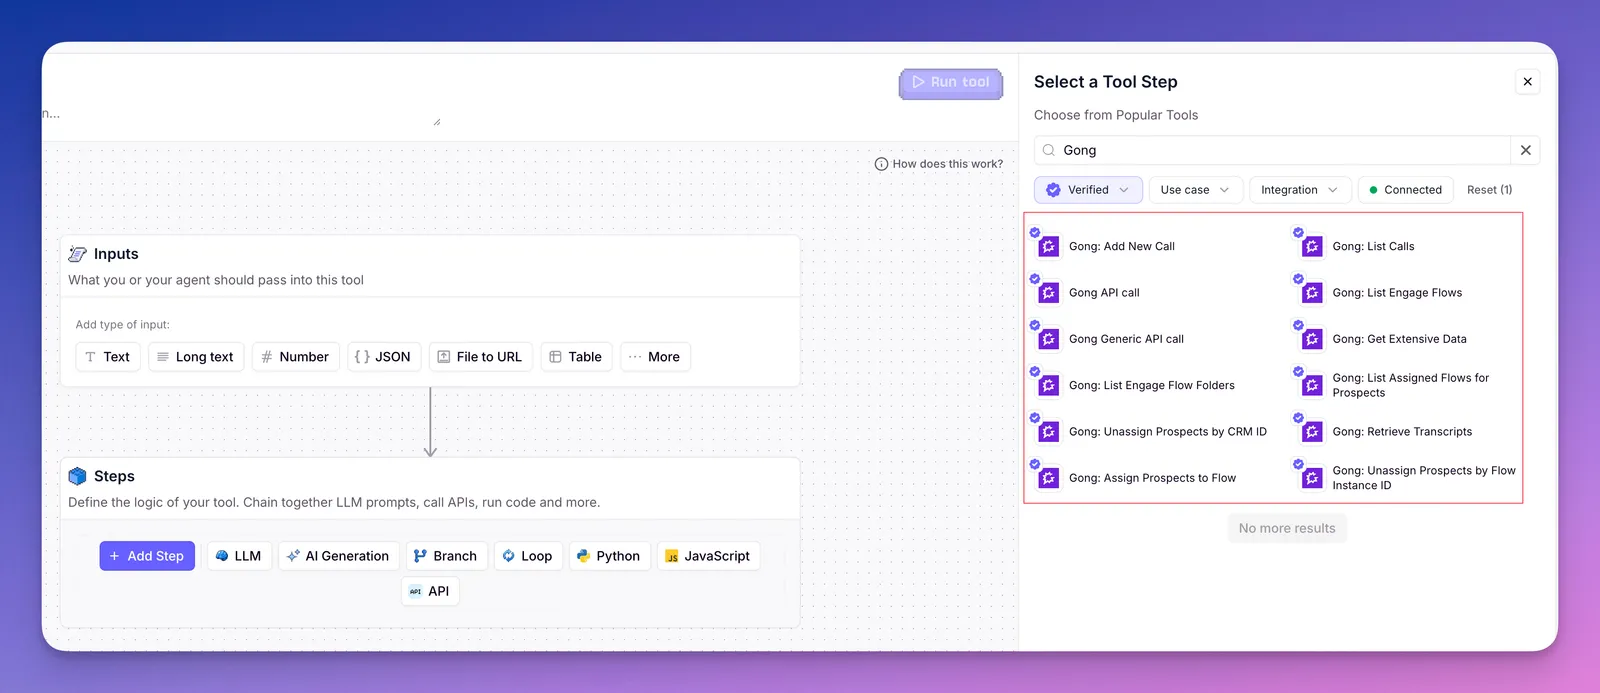
Task: Add a Long text input
Action: tap(196, 357)
